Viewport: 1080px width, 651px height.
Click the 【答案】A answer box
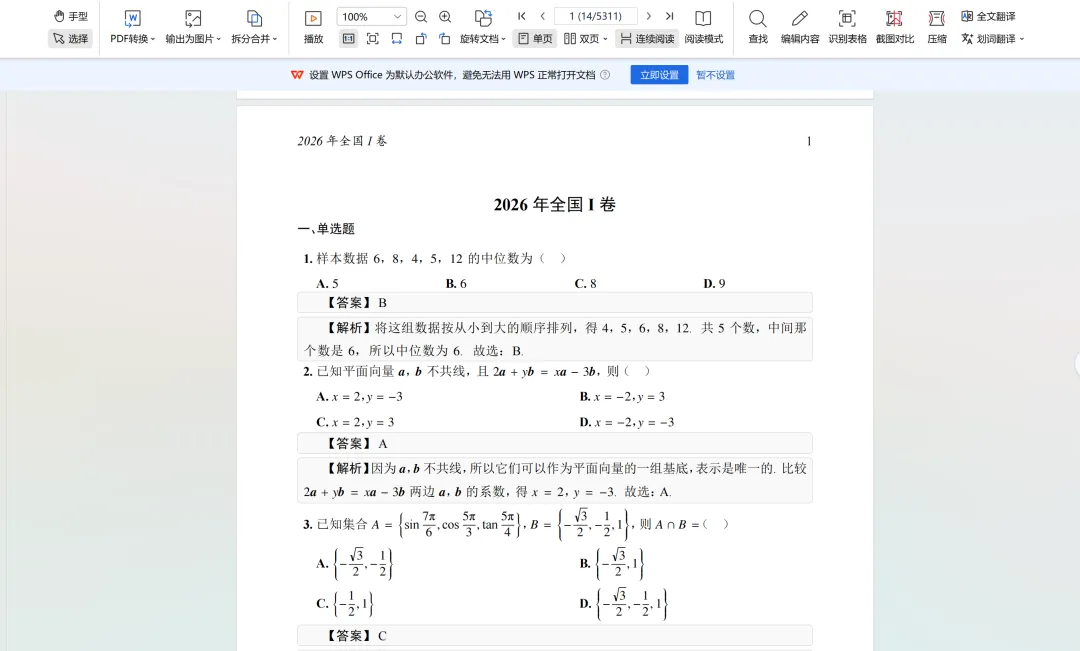click(x=554, y=443)
